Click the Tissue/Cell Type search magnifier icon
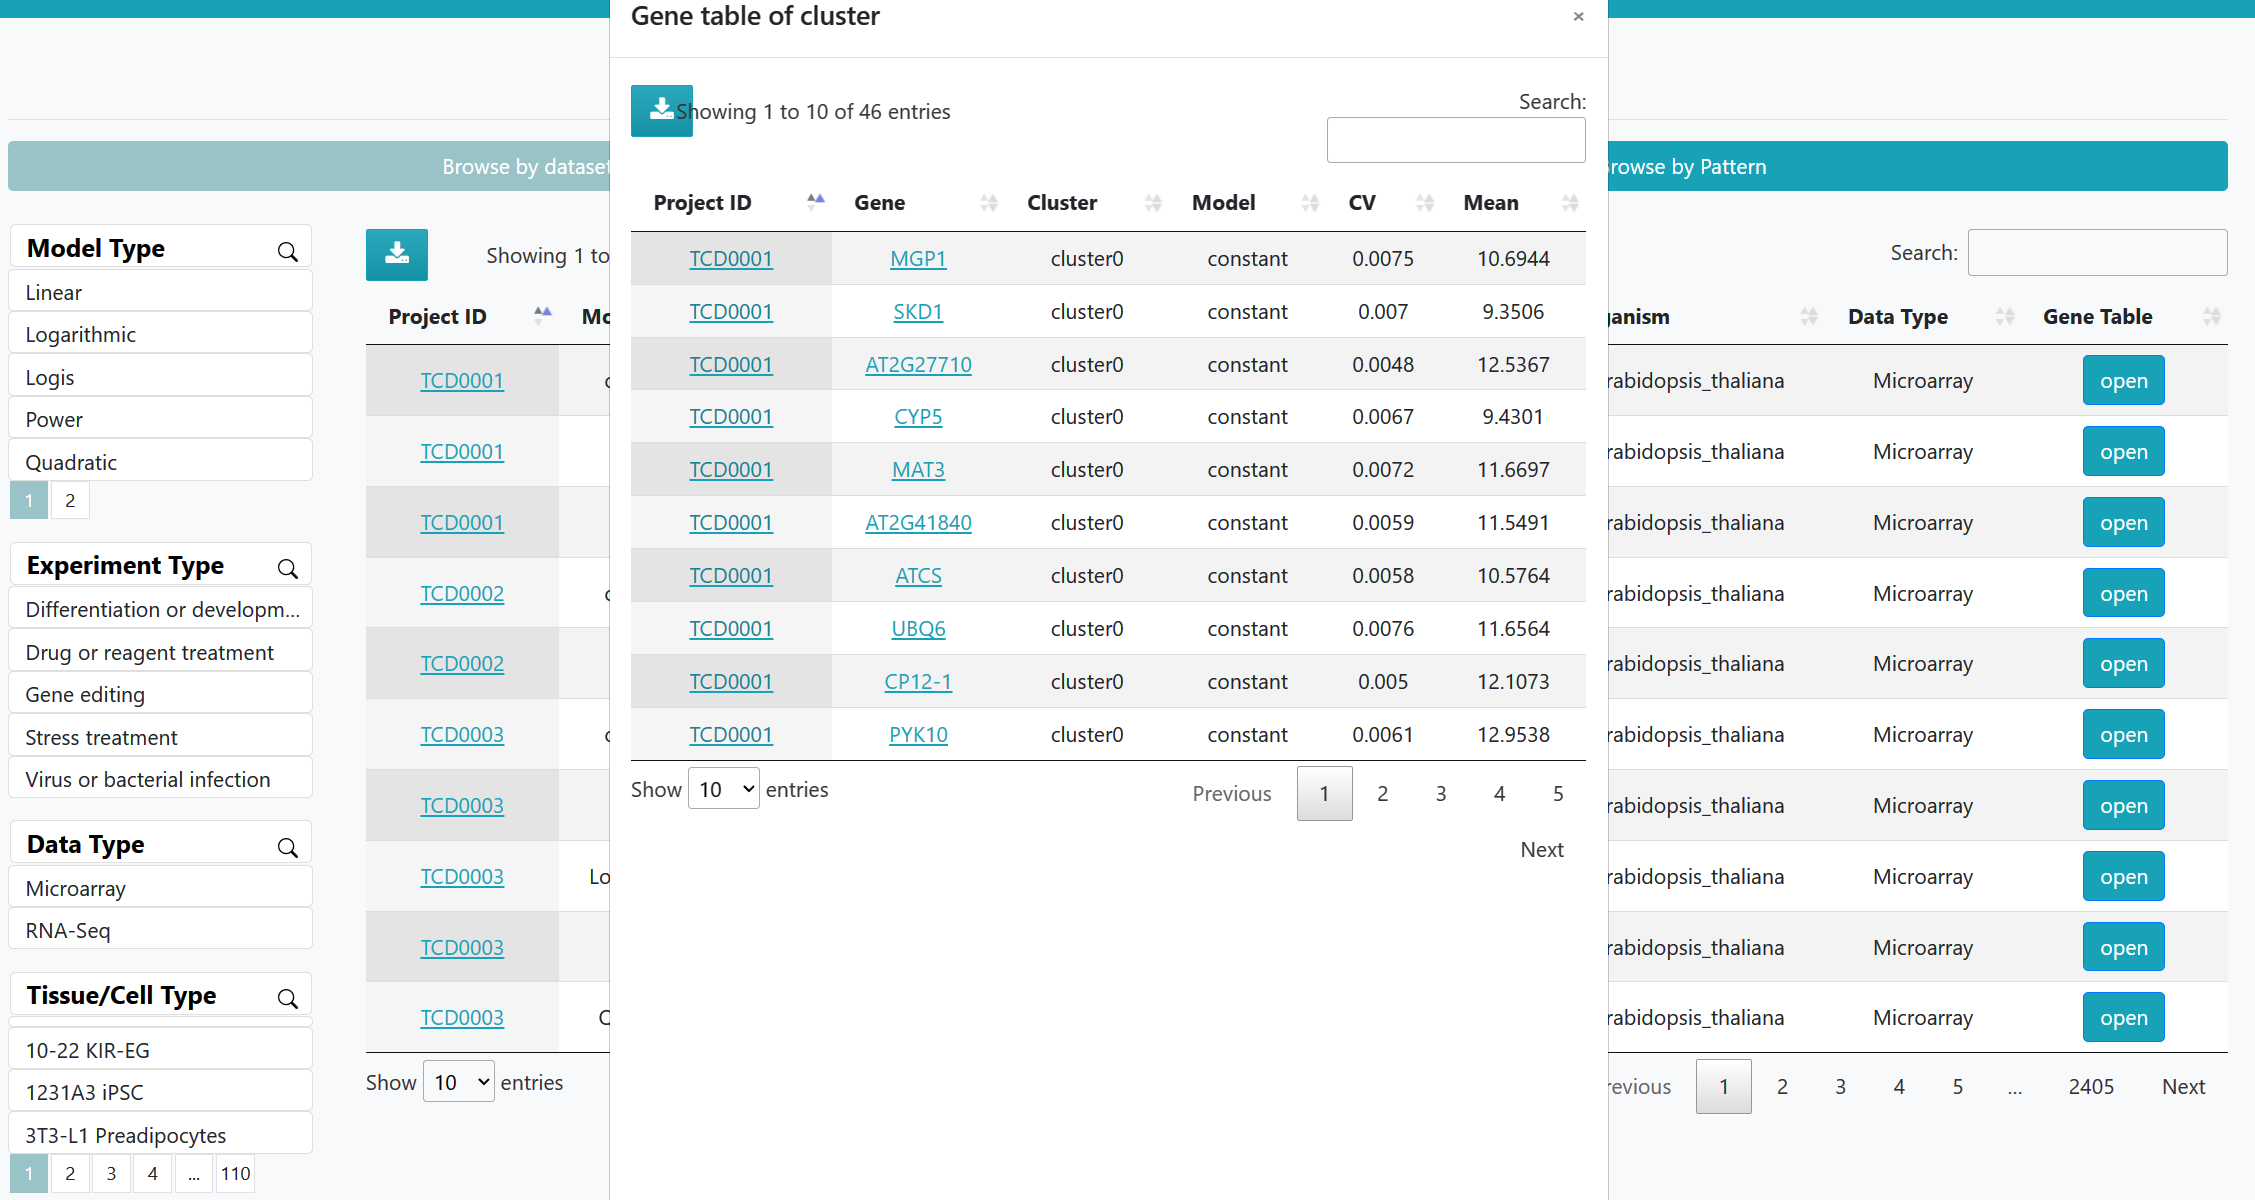The image size is (2255, 1200). coord(288,999)
